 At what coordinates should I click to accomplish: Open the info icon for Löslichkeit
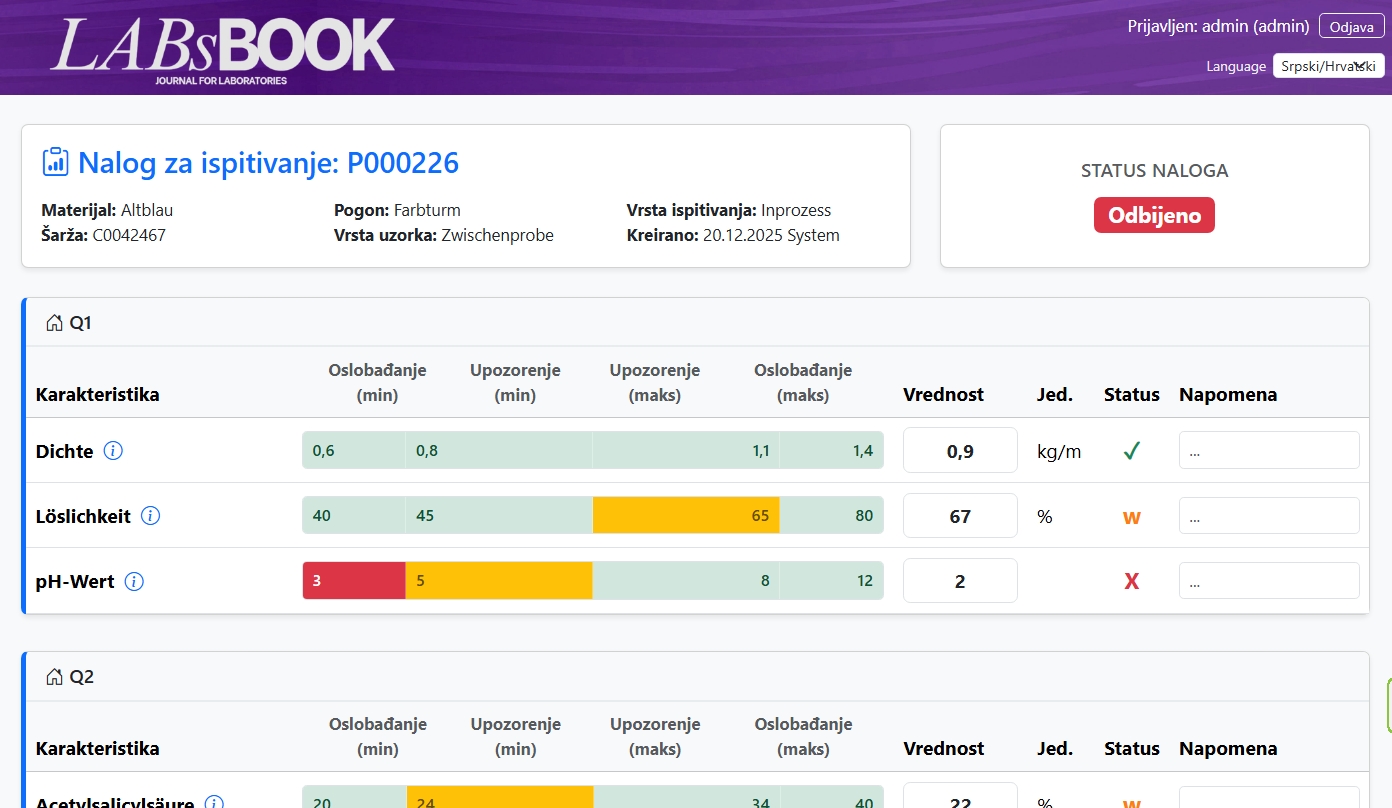(151, 516)
